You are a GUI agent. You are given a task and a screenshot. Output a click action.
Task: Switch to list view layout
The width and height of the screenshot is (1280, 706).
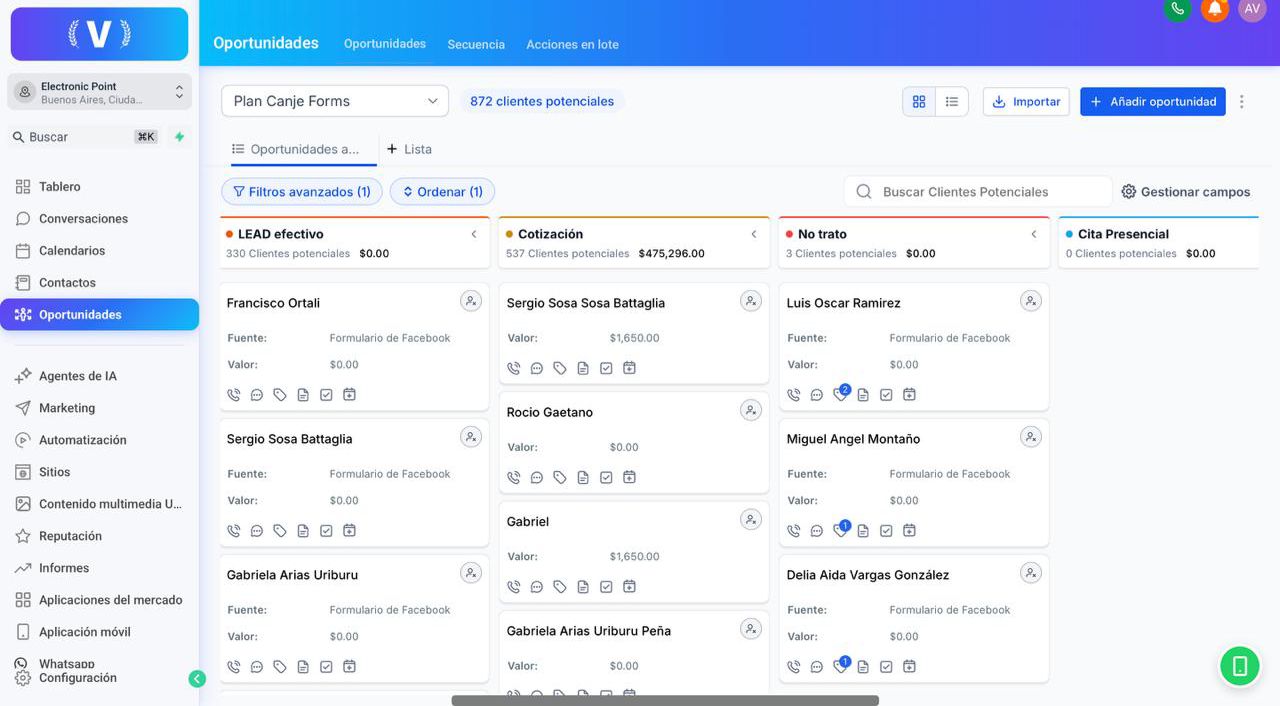952,102
